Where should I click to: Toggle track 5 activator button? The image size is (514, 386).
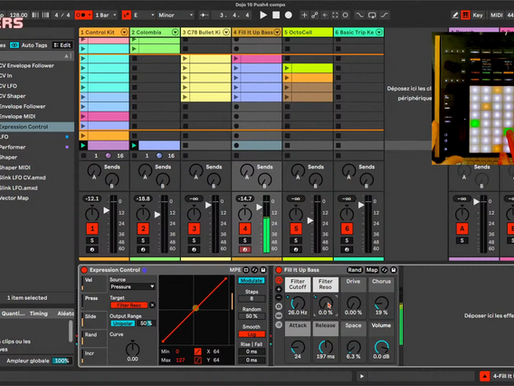(296, 229)
